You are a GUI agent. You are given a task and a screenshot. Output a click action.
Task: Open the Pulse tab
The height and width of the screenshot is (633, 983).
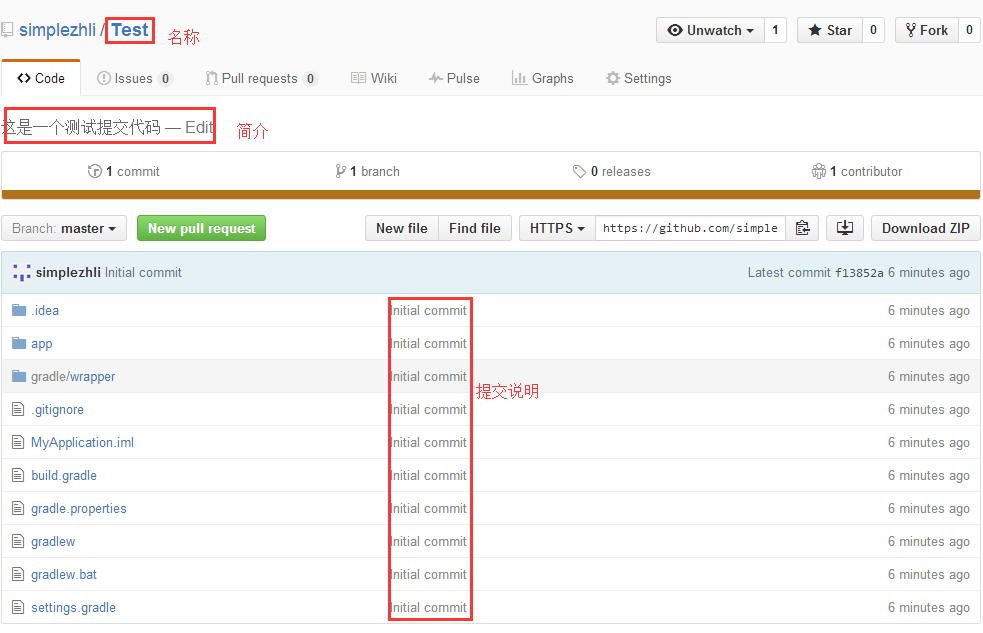(454, 78)
